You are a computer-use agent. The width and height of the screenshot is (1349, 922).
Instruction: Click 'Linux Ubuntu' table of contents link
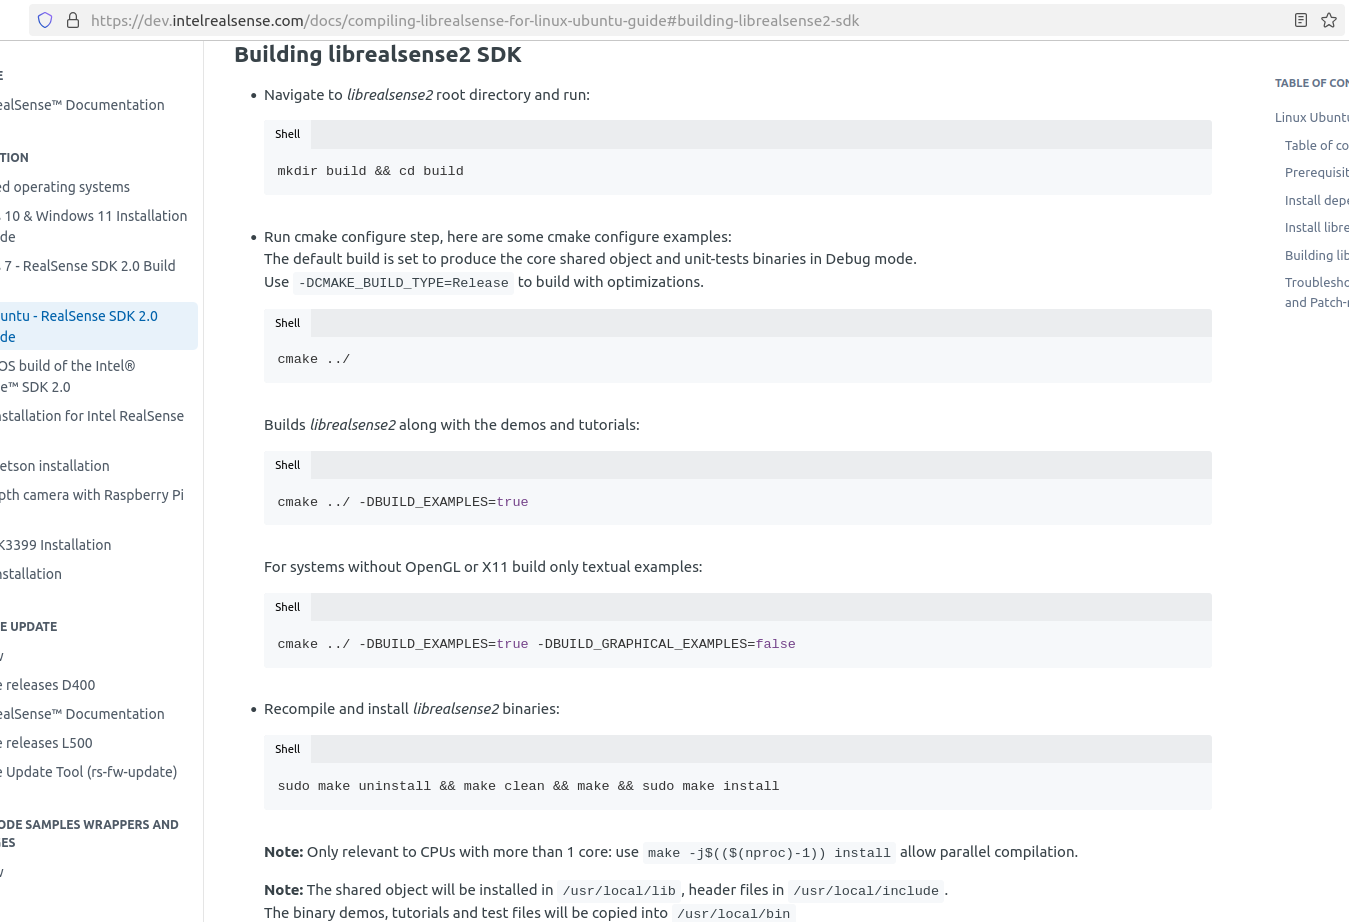click(1312, 118)
